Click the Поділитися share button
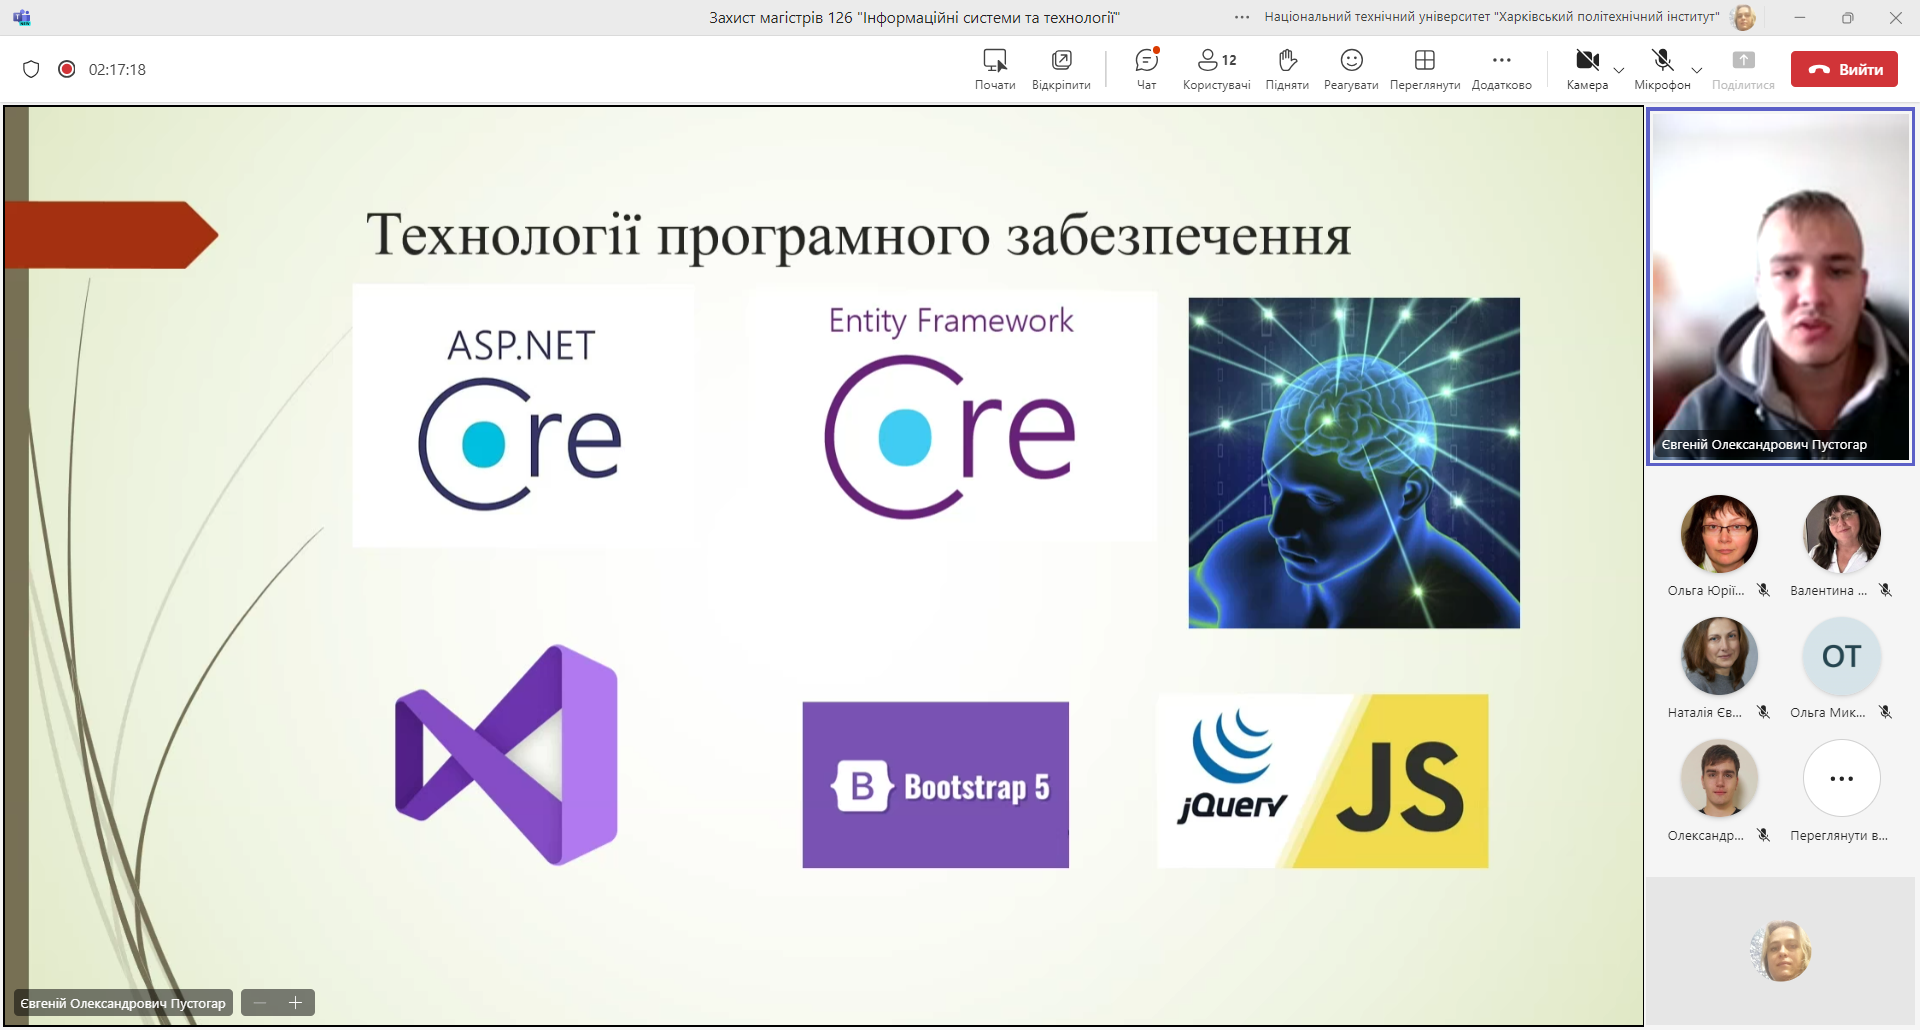This screenshot has width=1920, height=1030. click(1743, 69)
